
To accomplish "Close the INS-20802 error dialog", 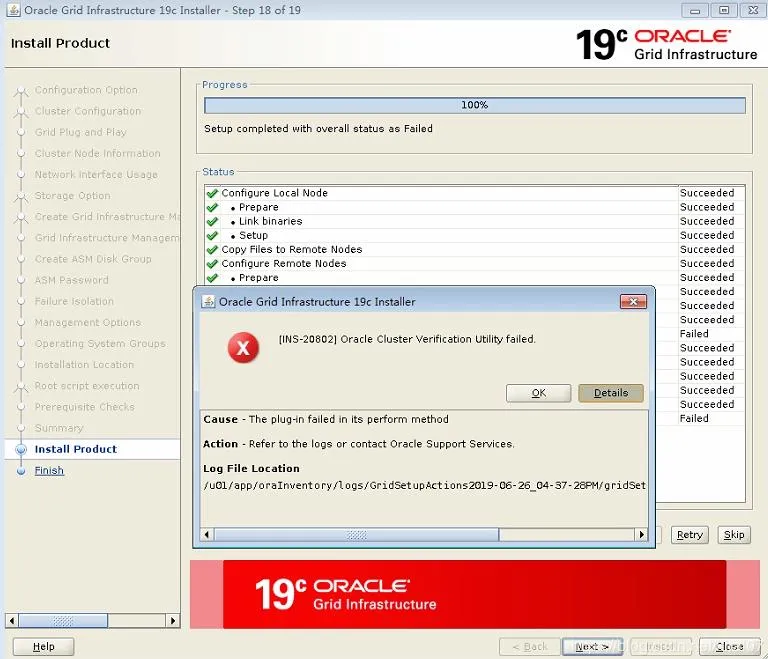I will click(x=633, y=302).
